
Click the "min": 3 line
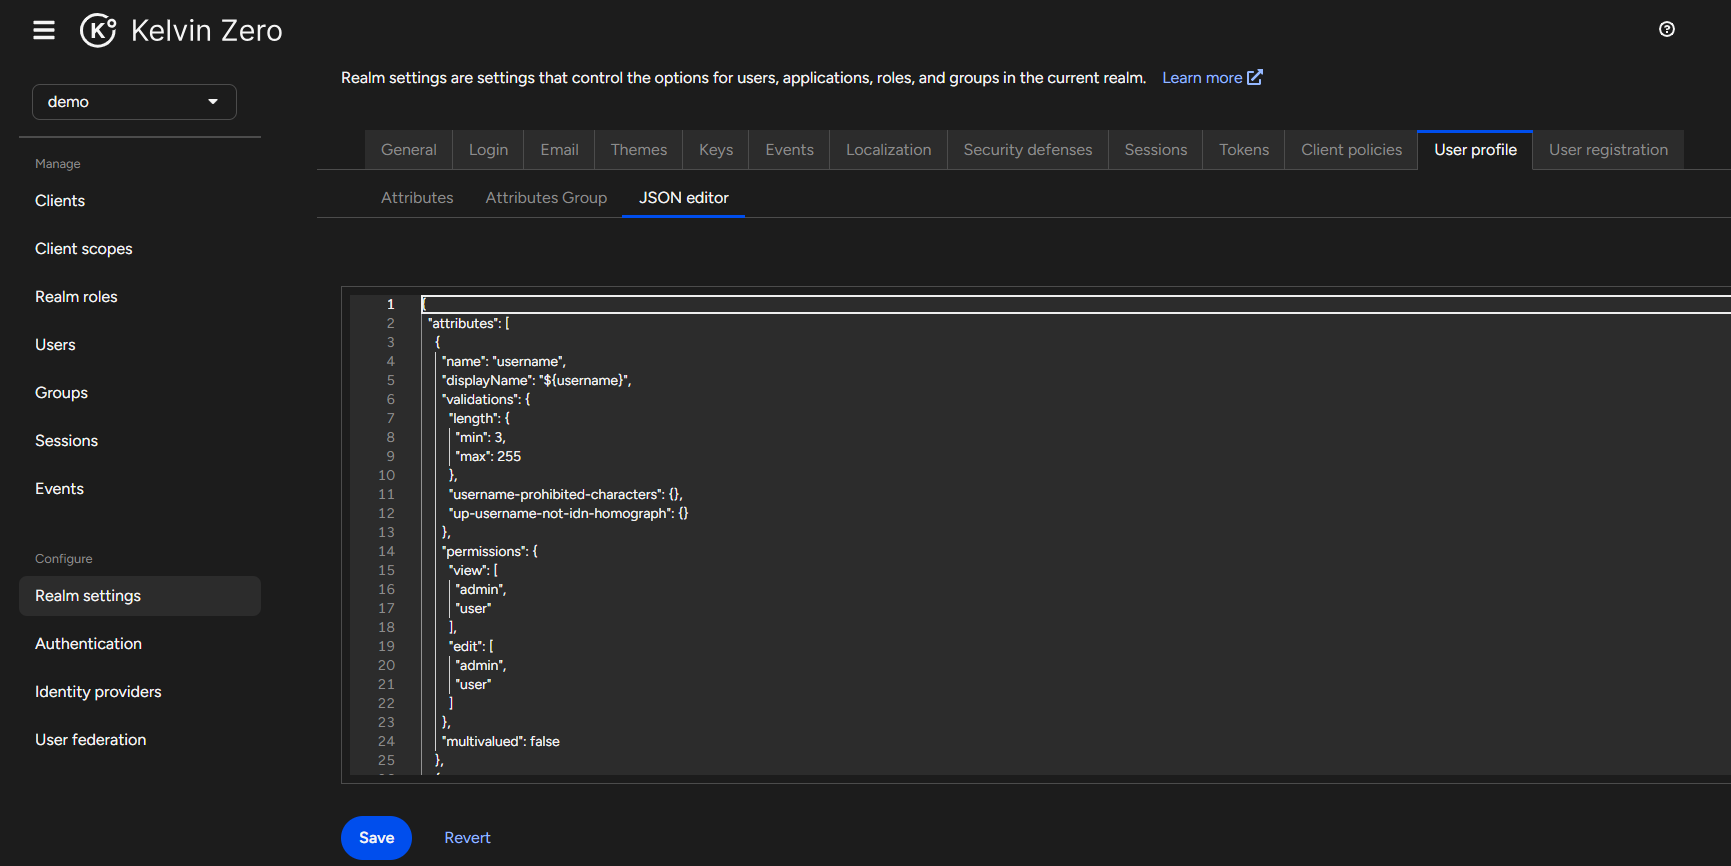point(481,438)
